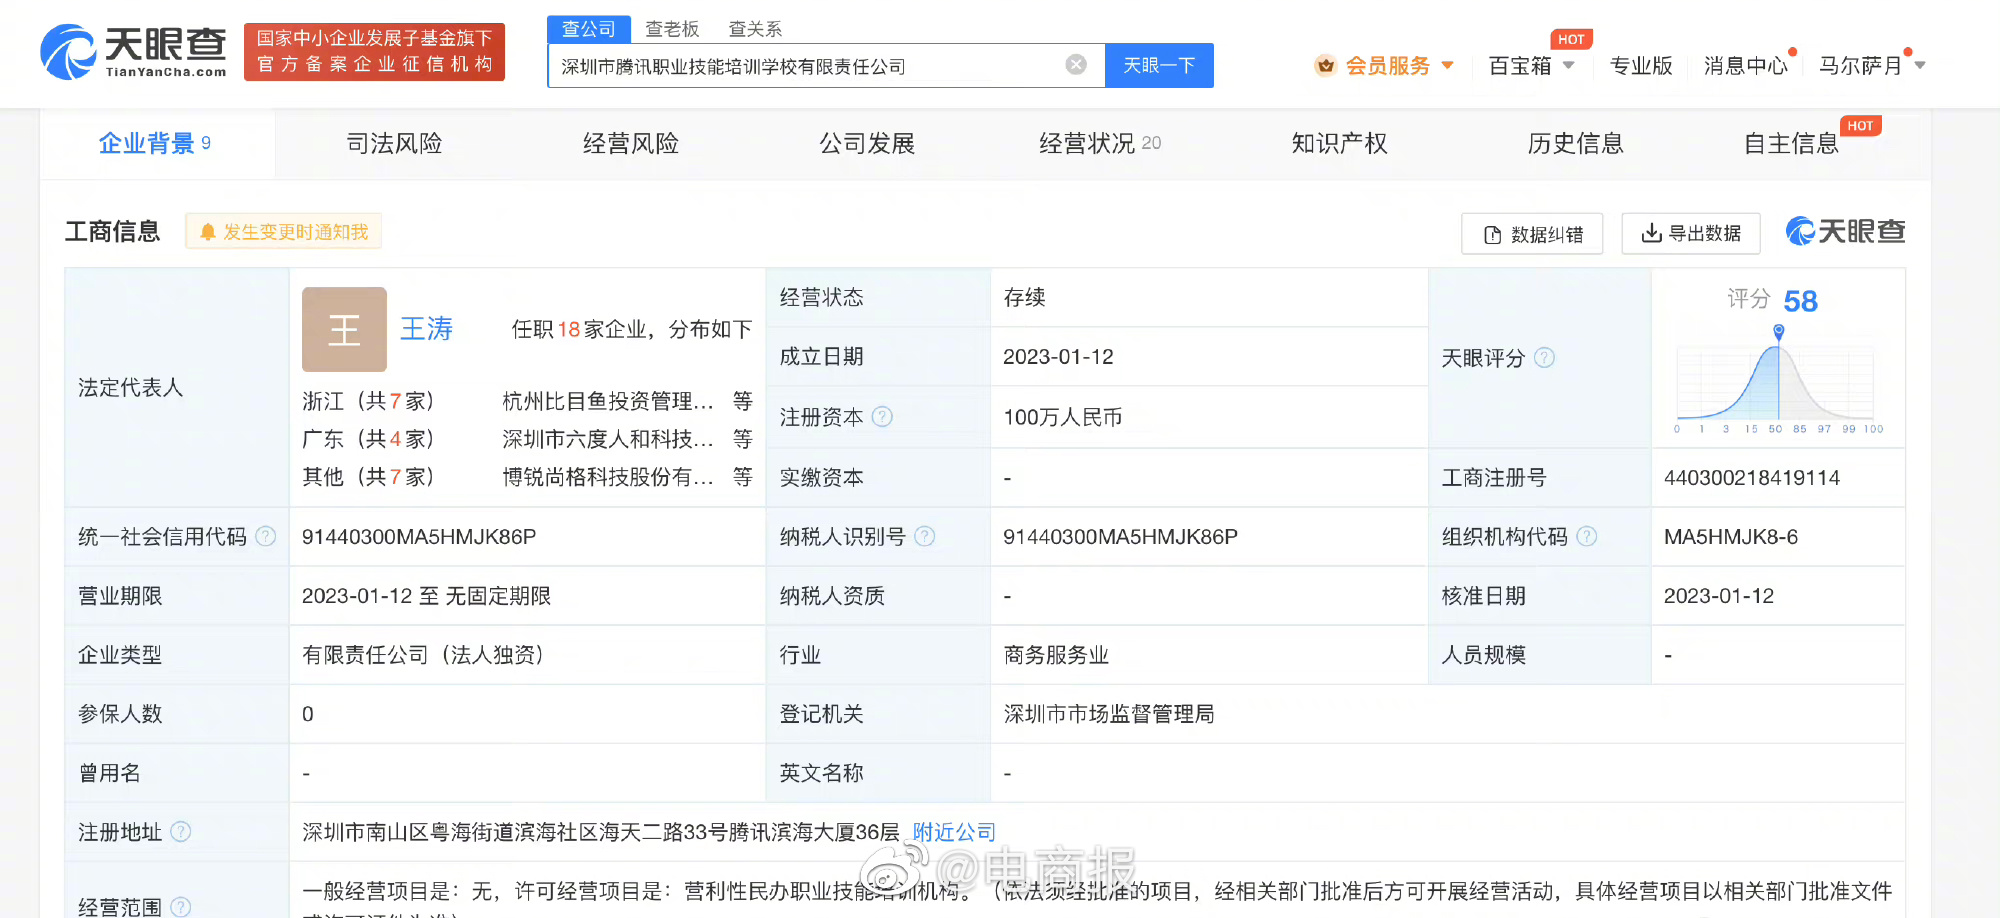
Task: Select the 工商注册号 value 440300218419114
Action: [x=1752, y=478]
